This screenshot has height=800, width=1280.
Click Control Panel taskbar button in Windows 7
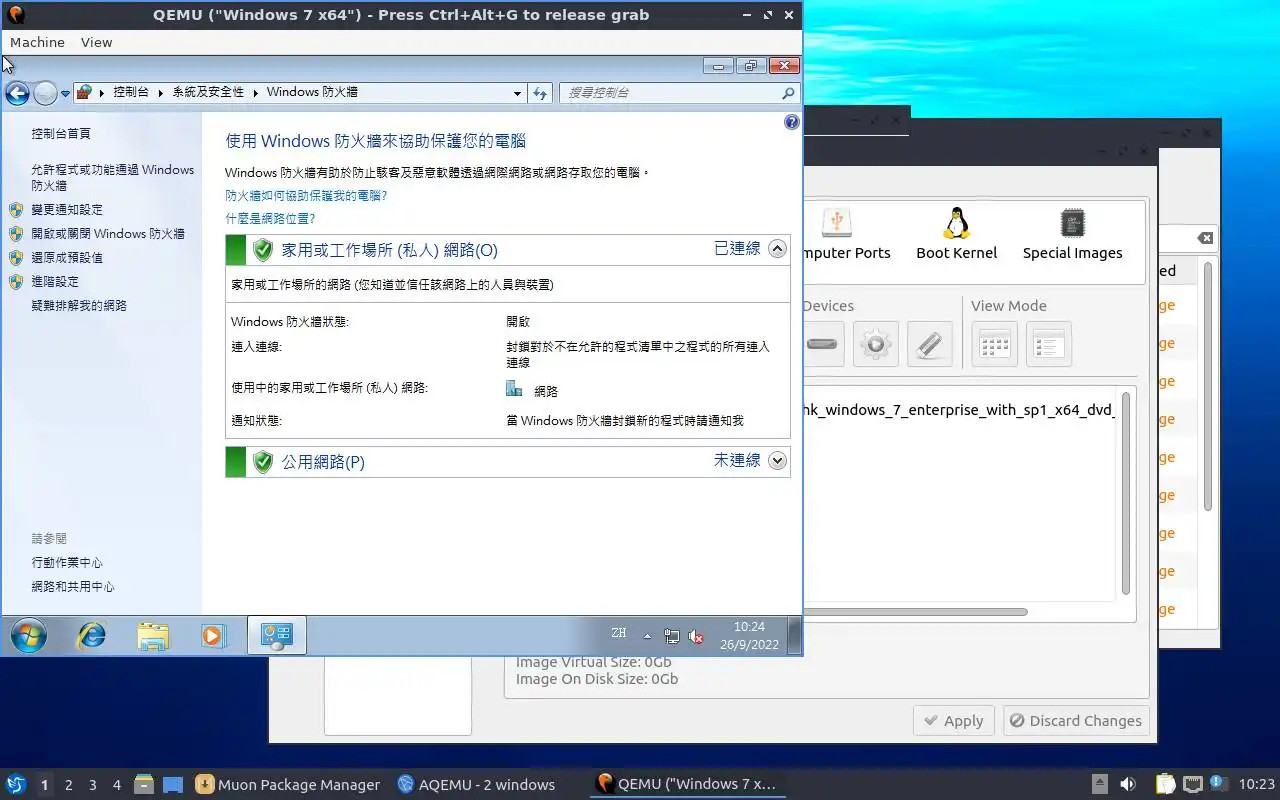click(276, 635)
